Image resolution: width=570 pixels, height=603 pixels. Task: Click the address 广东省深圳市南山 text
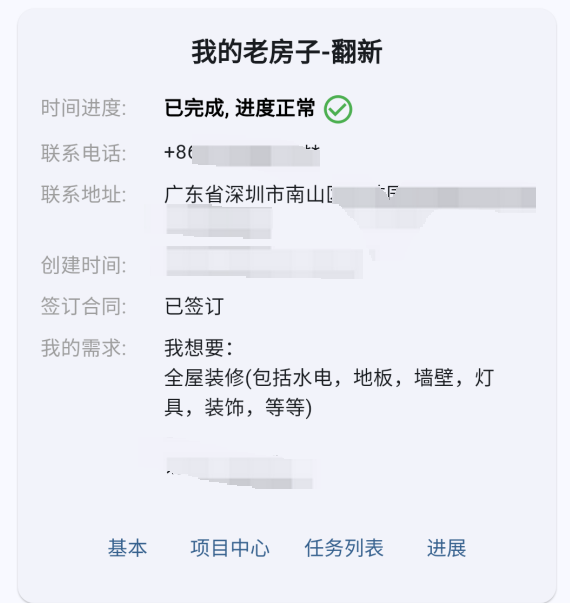248,195
